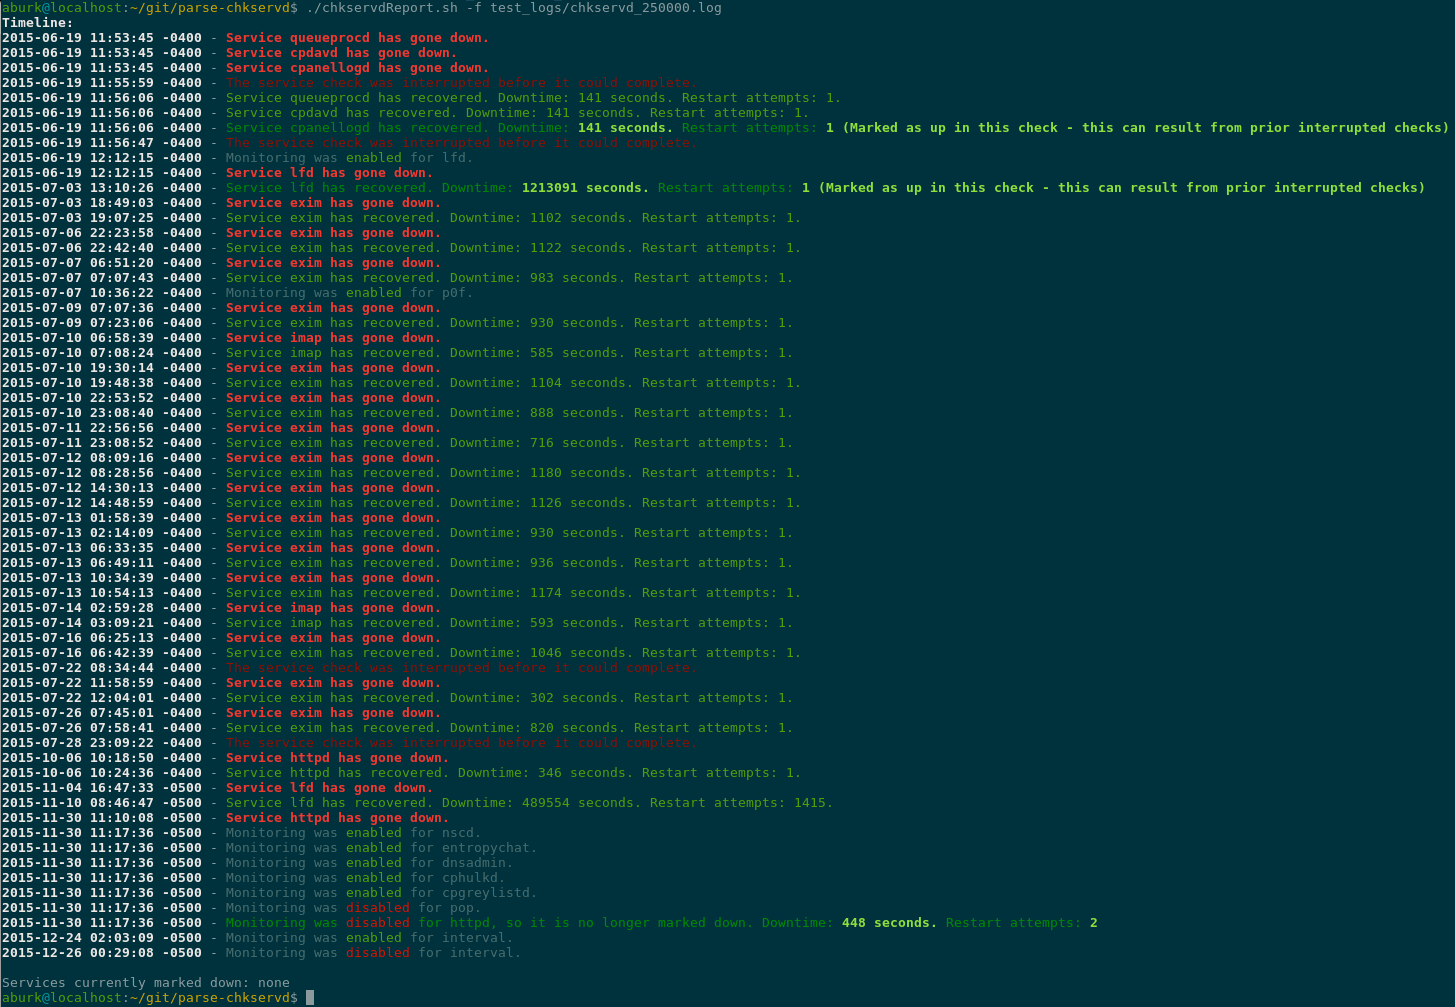The height and width of the screenshot is (1007, 1455).
Task: Select 'Service httpd has recovered' 346 seconds line
Action: pyautogui.click(x=514, y=773)
